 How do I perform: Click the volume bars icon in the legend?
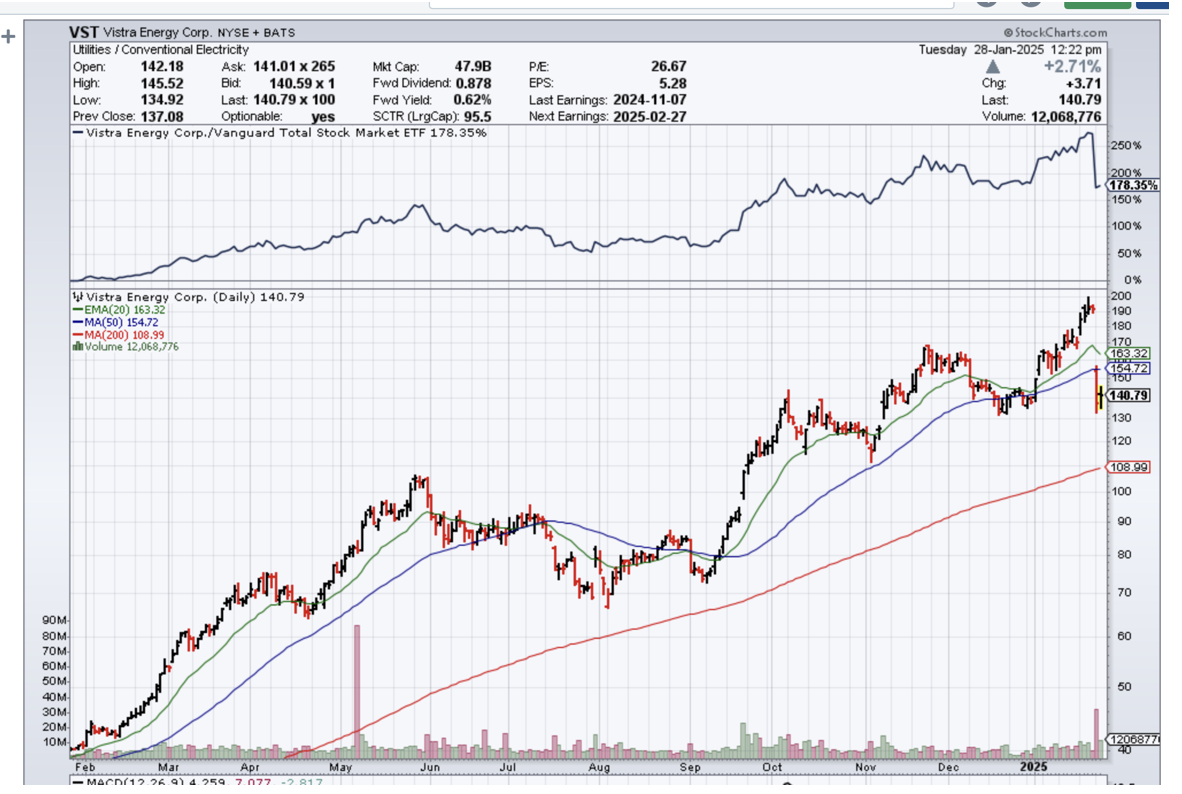click(78, 347)
